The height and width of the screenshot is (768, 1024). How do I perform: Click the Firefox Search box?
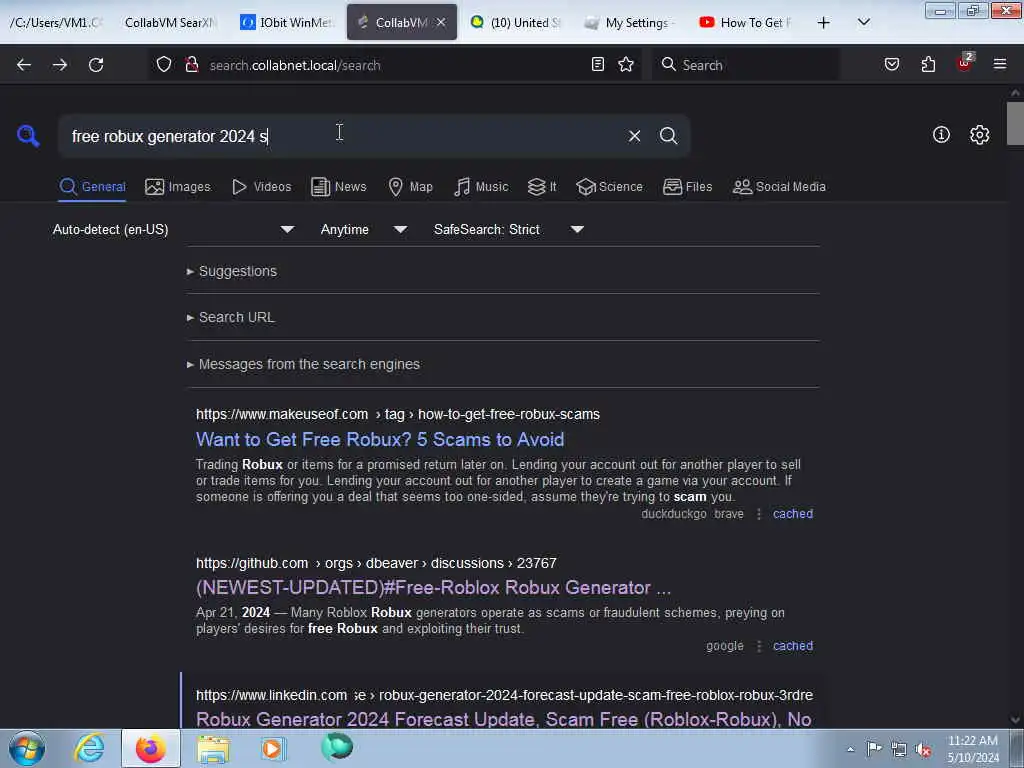[x=745, y=65]
